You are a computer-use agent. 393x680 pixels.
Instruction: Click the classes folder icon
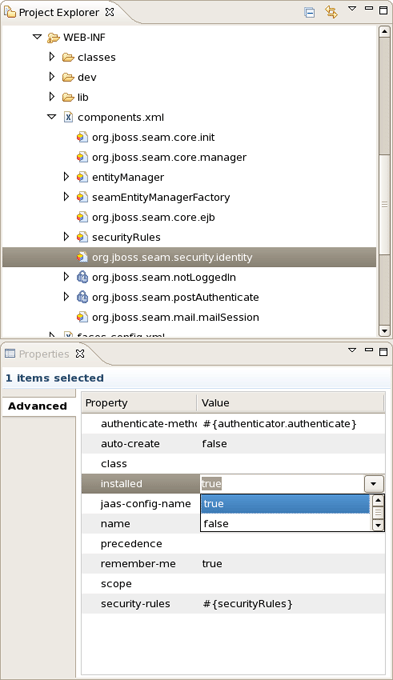pyautogui.click(x=68, y=57)
